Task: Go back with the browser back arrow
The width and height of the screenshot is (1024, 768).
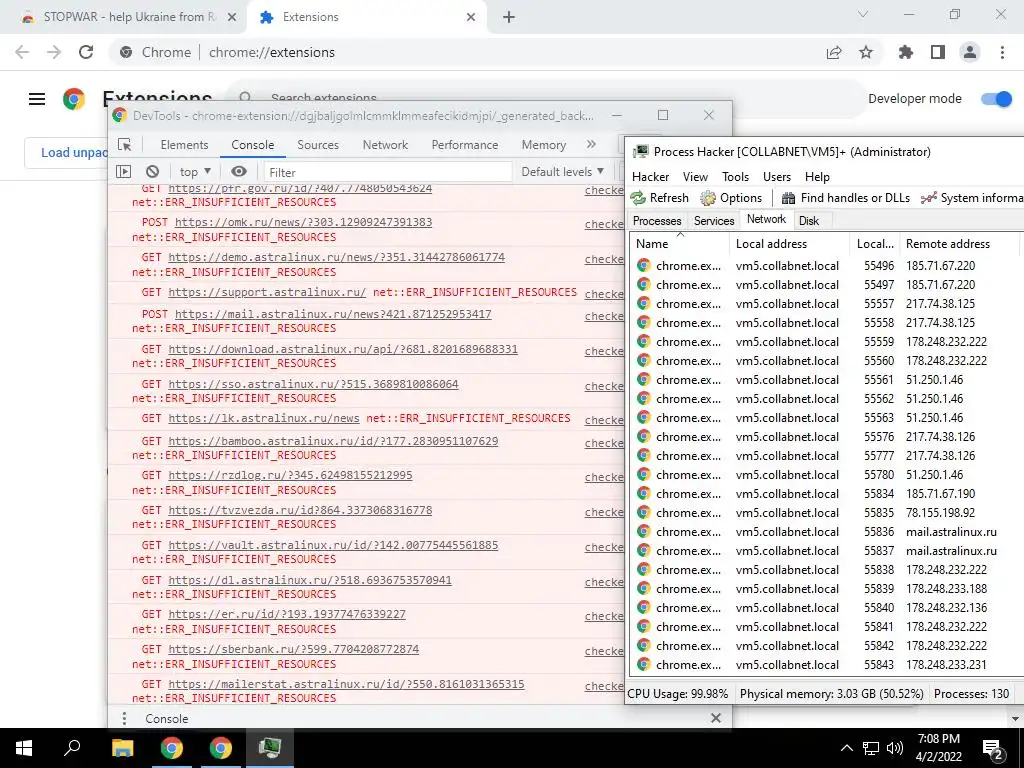Action: (x=22, y=52)
